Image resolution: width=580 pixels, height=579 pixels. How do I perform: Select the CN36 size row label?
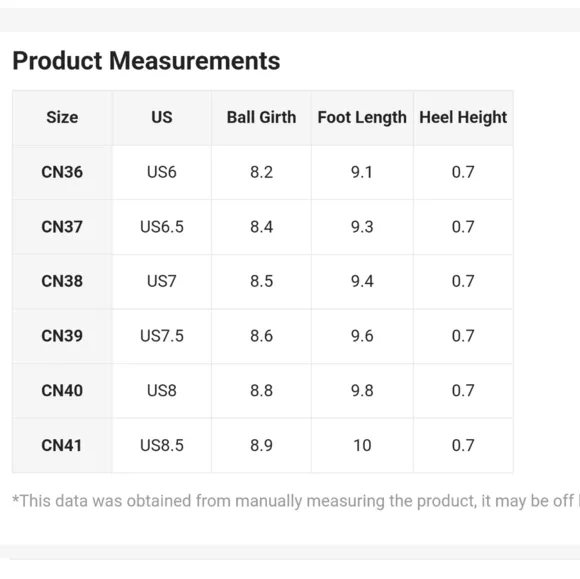tap(62, 172)
